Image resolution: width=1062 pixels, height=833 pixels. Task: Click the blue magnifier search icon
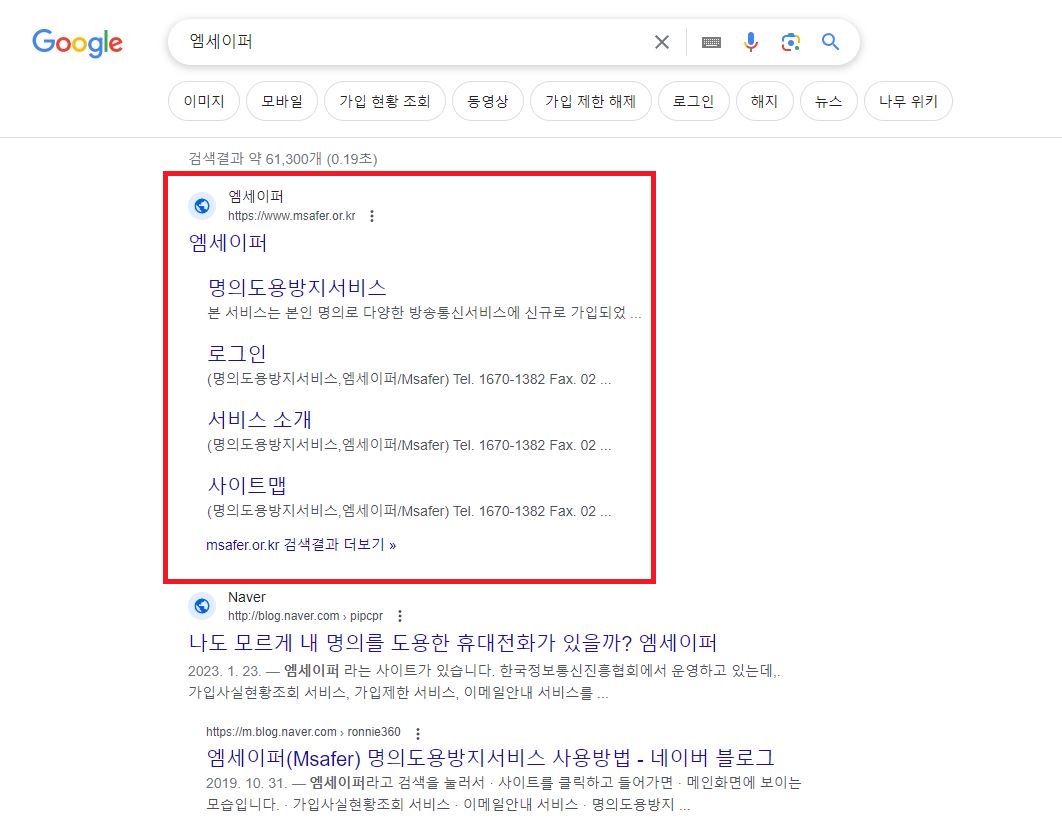(830, 42)
